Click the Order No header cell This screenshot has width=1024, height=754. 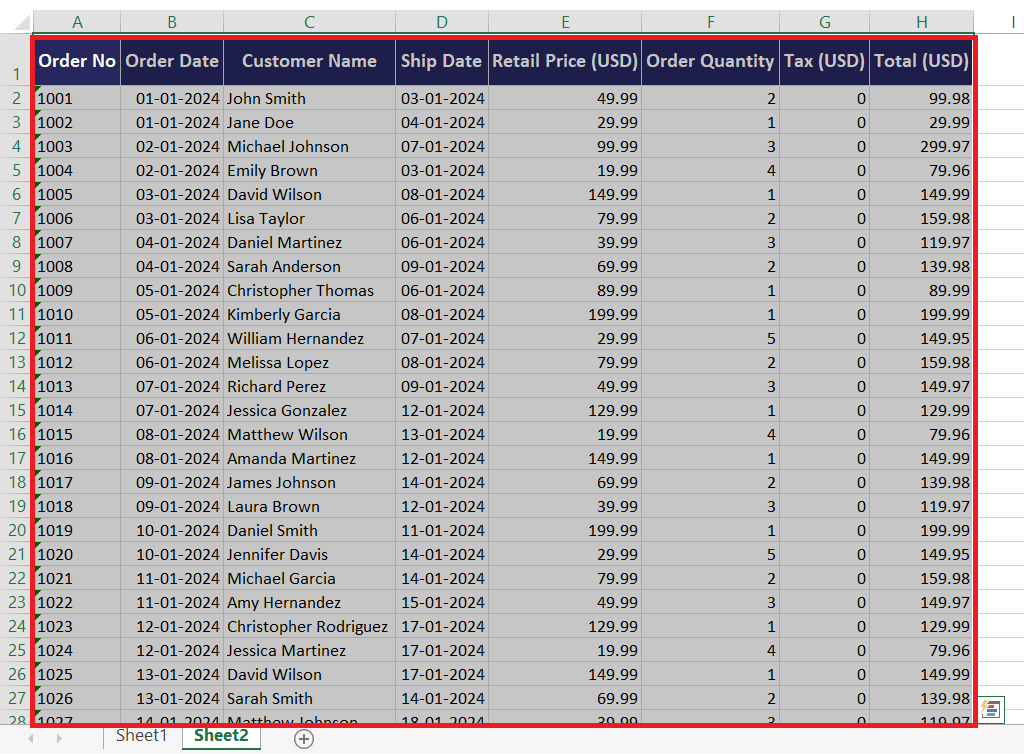coord(77,61)
